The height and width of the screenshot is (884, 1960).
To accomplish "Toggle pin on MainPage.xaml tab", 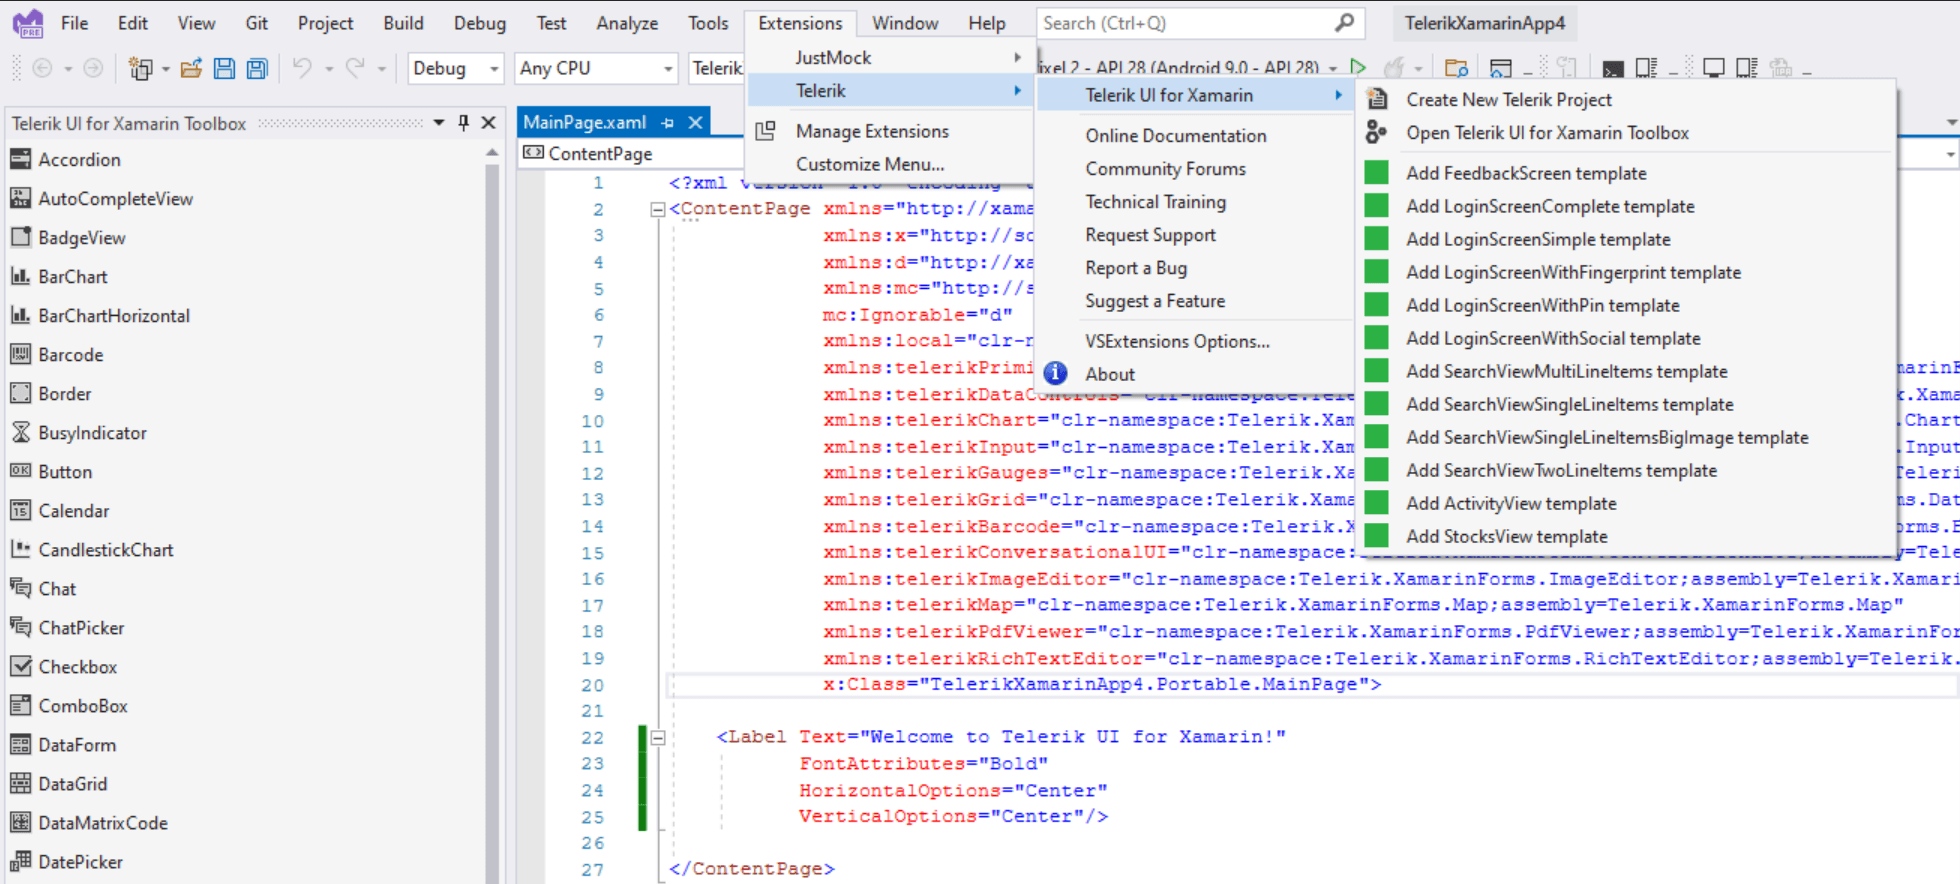I will 668,122.
